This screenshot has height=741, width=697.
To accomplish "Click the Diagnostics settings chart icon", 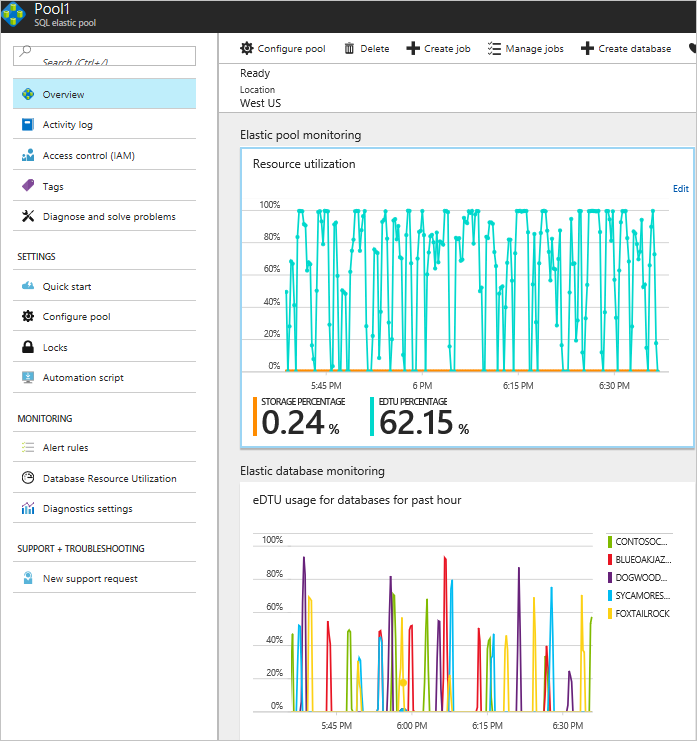I will 28,508.
